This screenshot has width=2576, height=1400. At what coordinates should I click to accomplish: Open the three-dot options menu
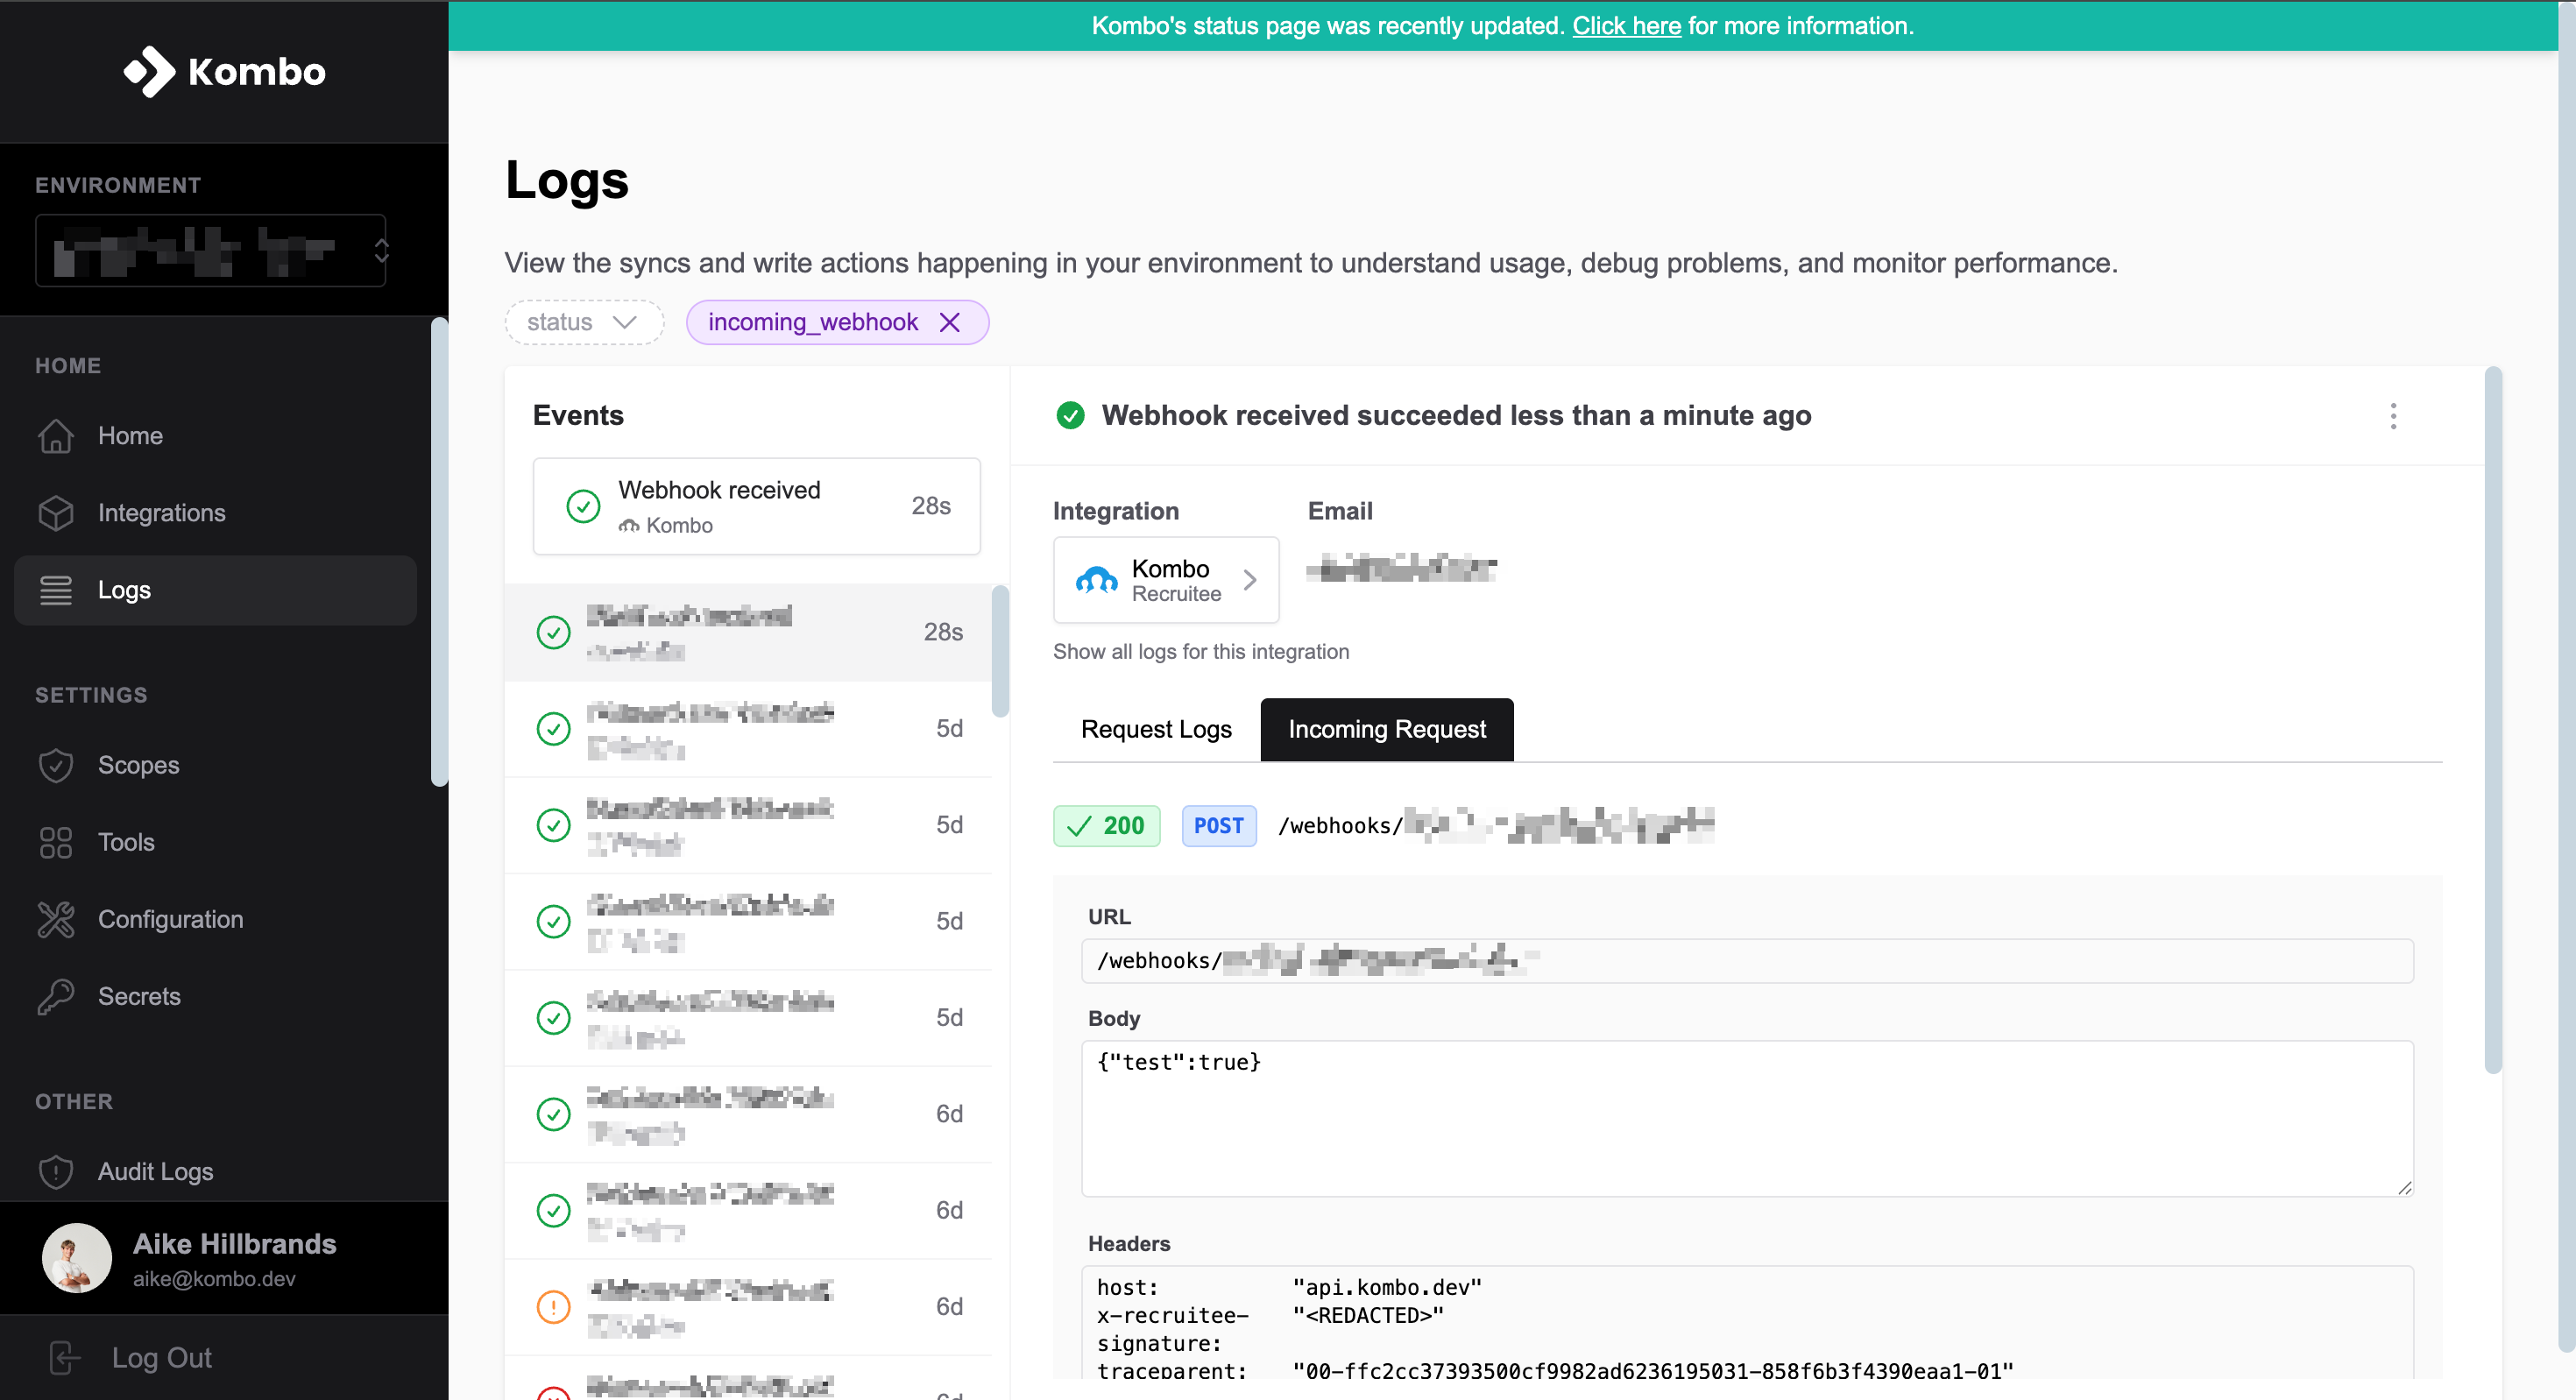pos(2393,416)
